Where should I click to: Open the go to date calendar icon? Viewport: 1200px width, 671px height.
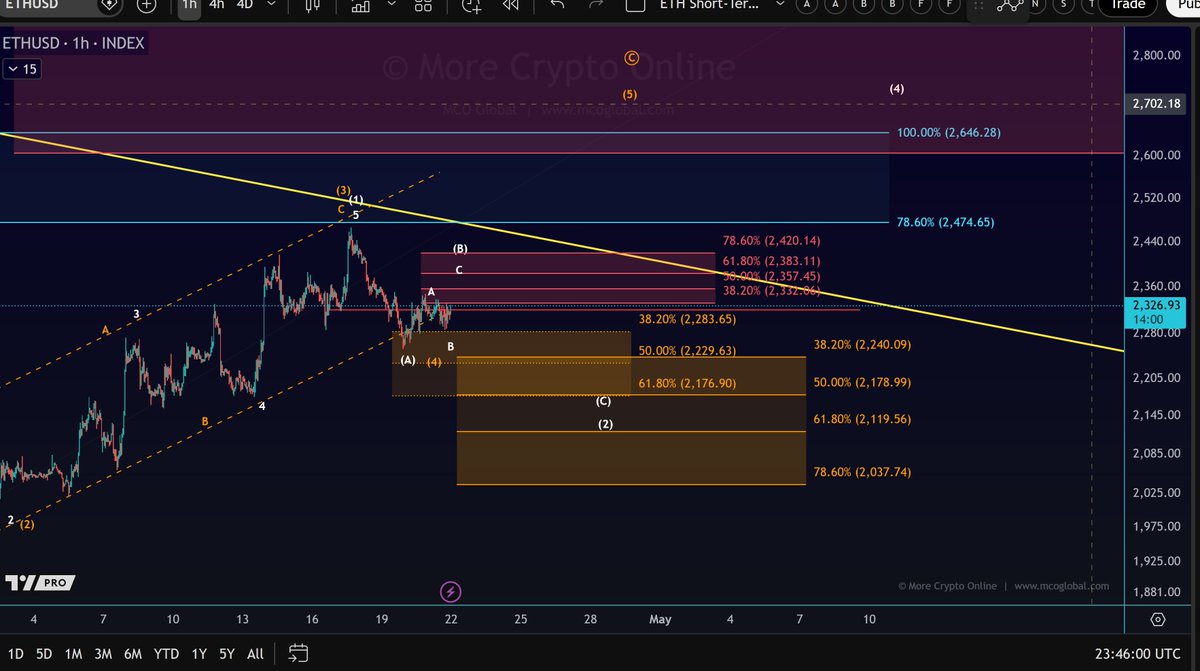[297, 654]
